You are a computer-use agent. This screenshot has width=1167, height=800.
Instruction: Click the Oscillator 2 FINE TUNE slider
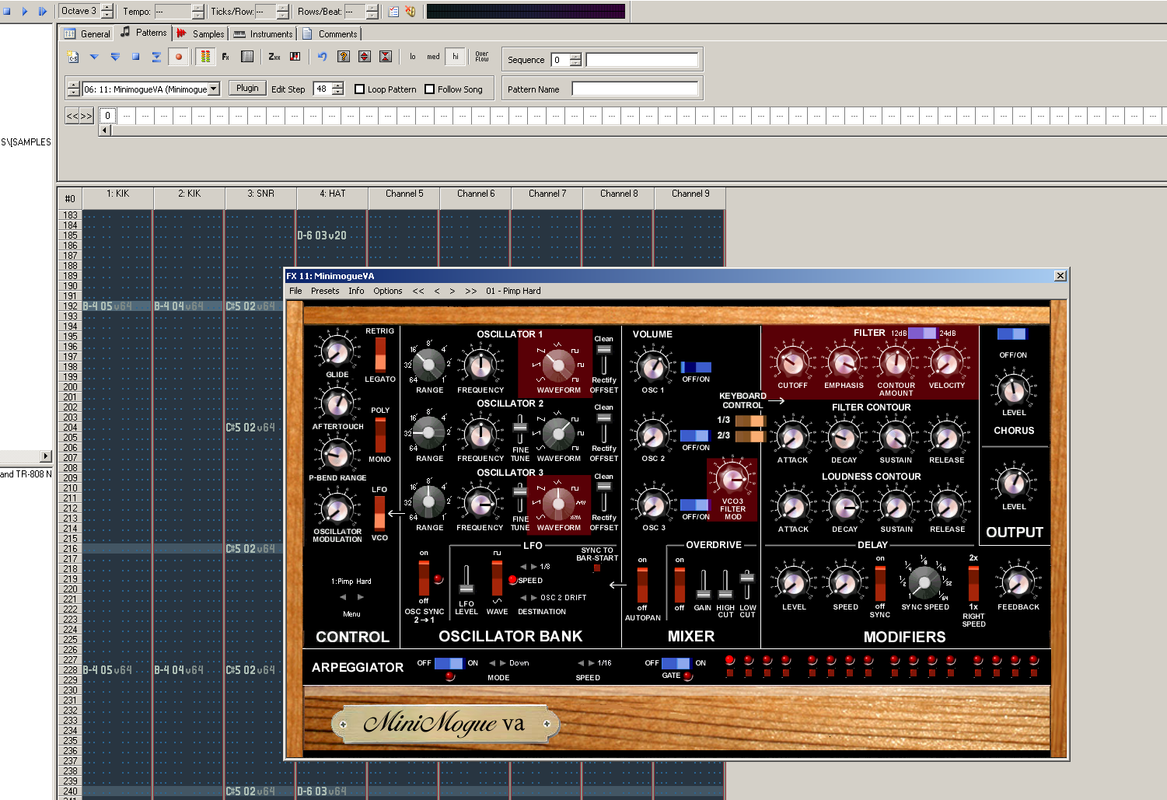[520, 429]
